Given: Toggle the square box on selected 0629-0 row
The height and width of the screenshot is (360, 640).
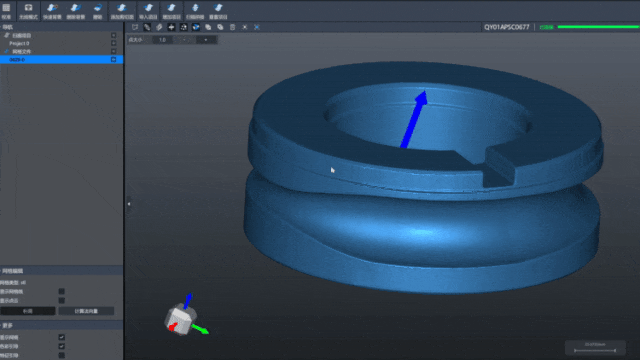Looking at the screenshot, I should click(x=113, y=60).
